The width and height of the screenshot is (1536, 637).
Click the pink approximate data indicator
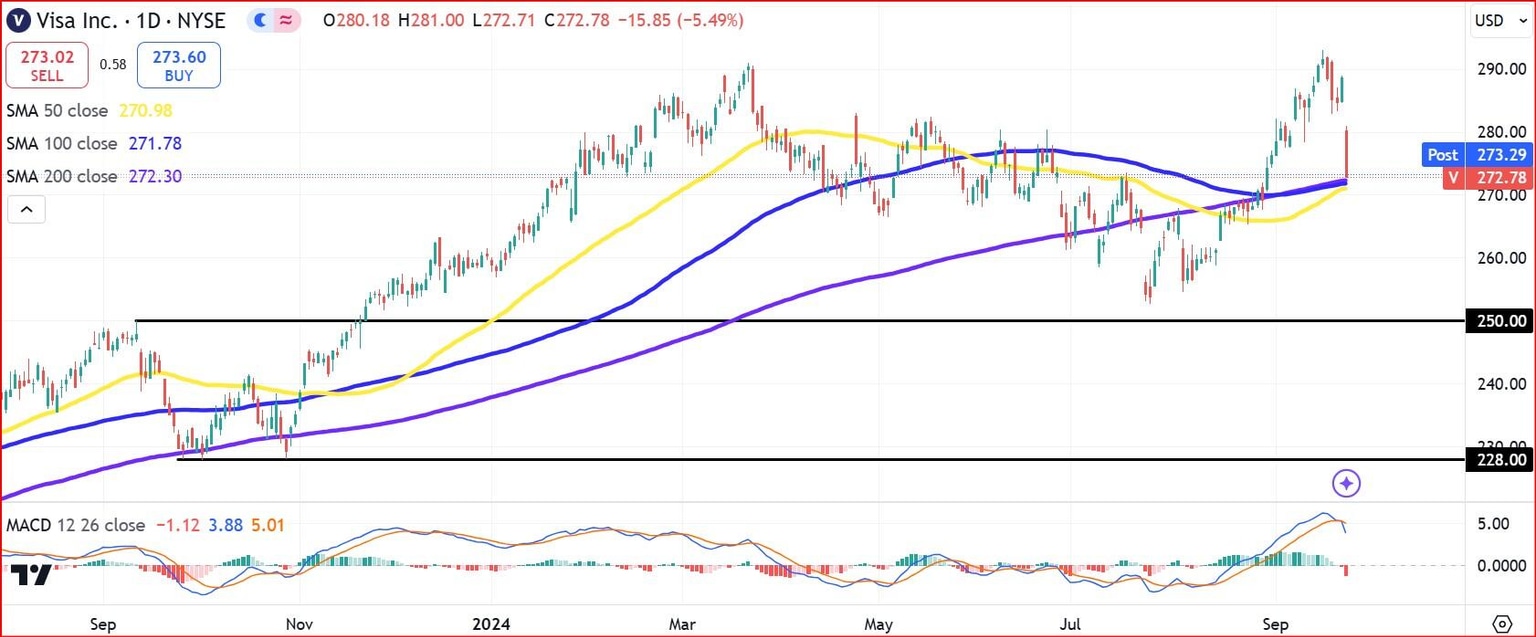[x=287, y=20]
